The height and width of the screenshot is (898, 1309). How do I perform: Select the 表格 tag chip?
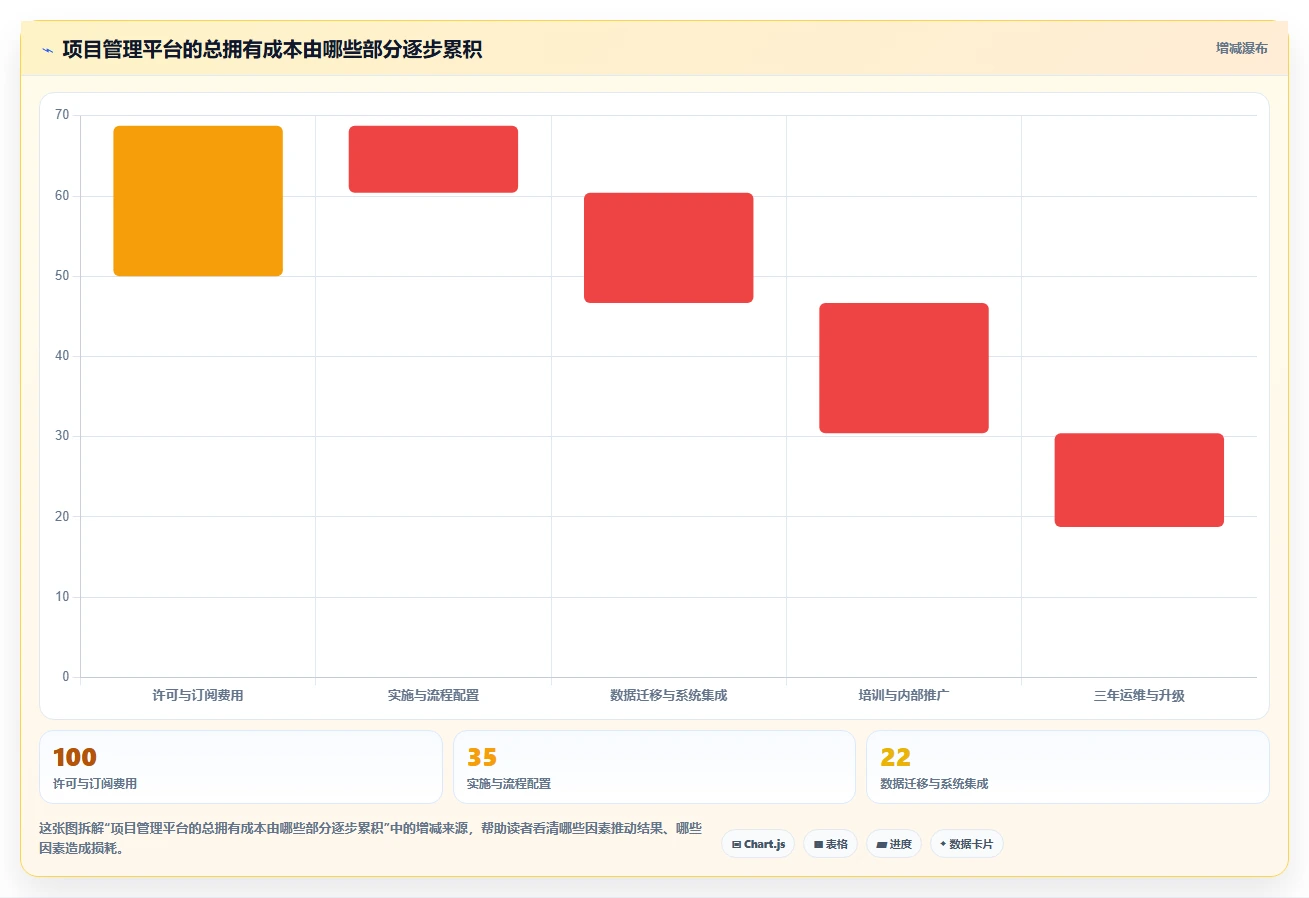coord(830,844)
